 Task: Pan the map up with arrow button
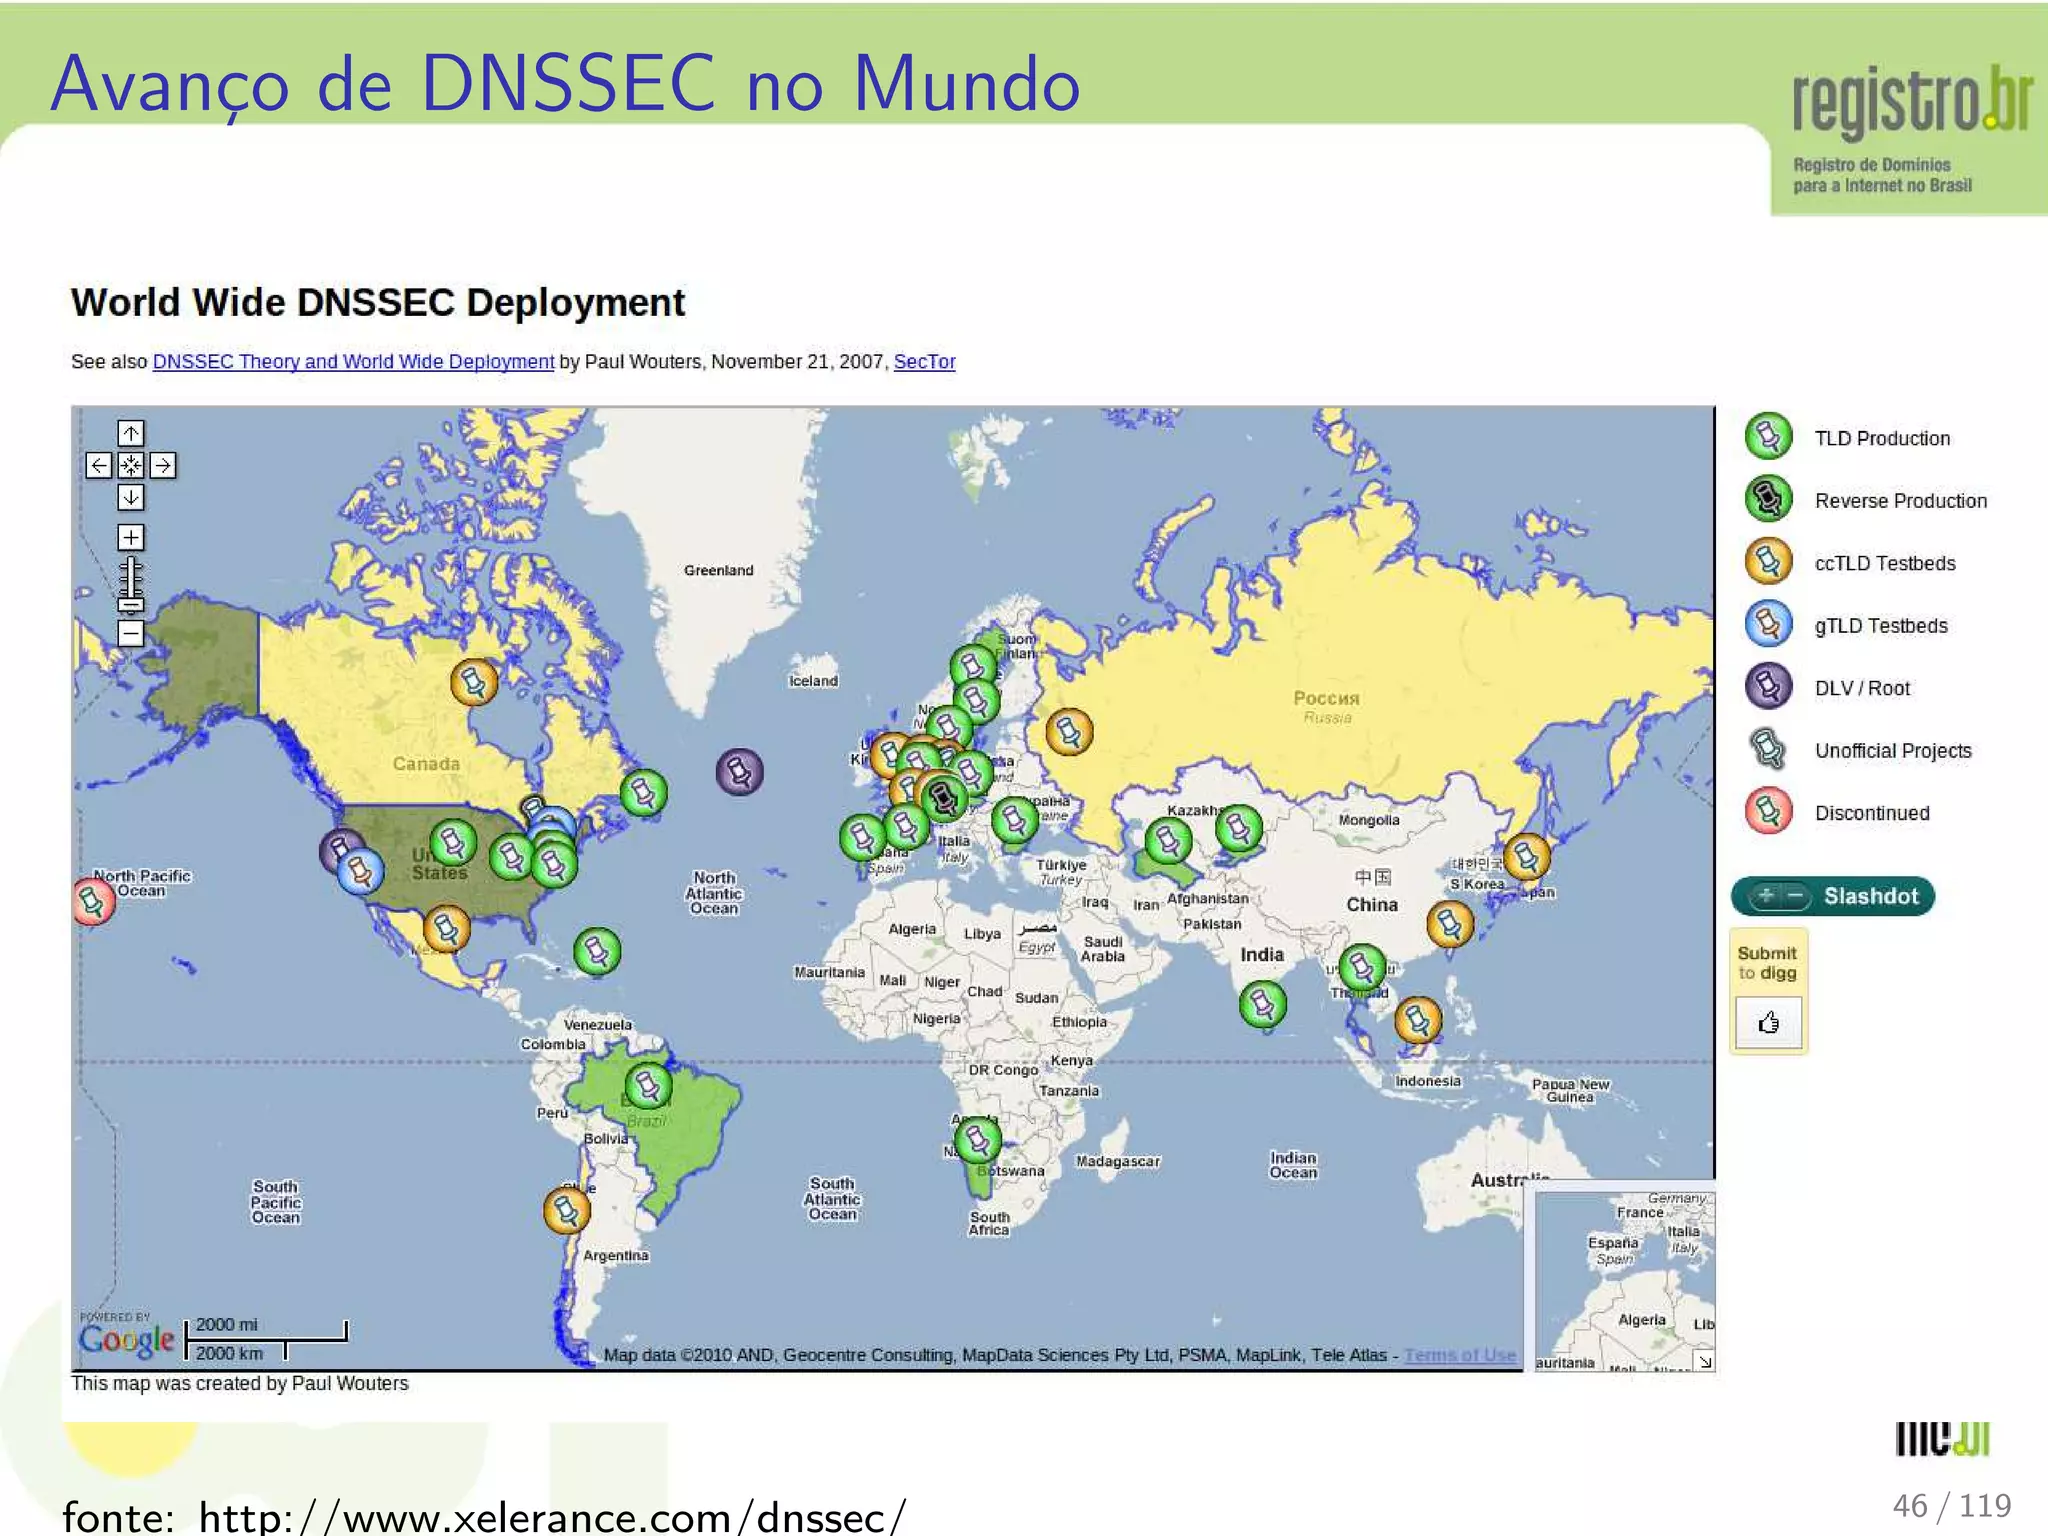click(131, 433)
